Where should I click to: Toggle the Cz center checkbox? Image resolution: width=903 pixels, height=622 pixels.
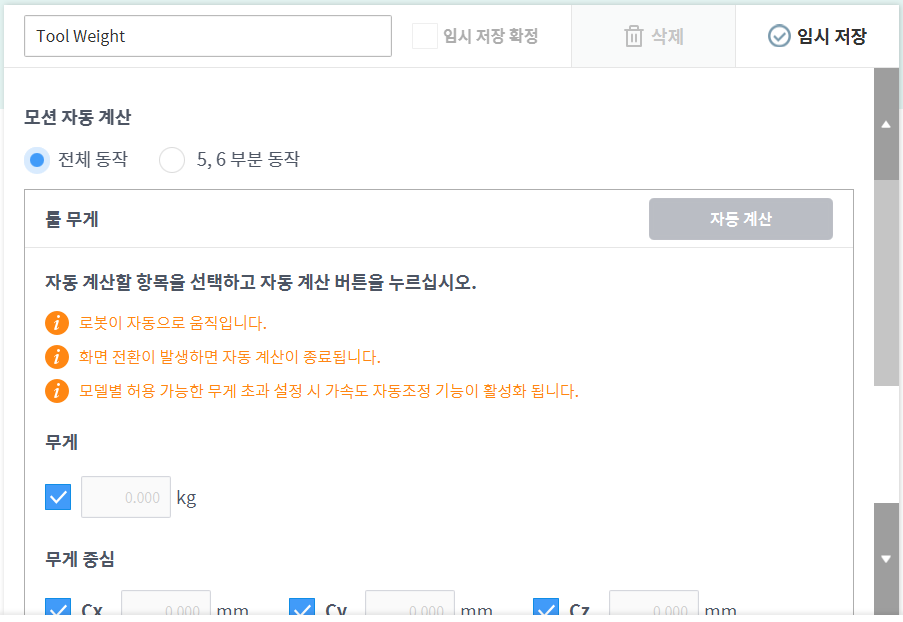[546, 609]
